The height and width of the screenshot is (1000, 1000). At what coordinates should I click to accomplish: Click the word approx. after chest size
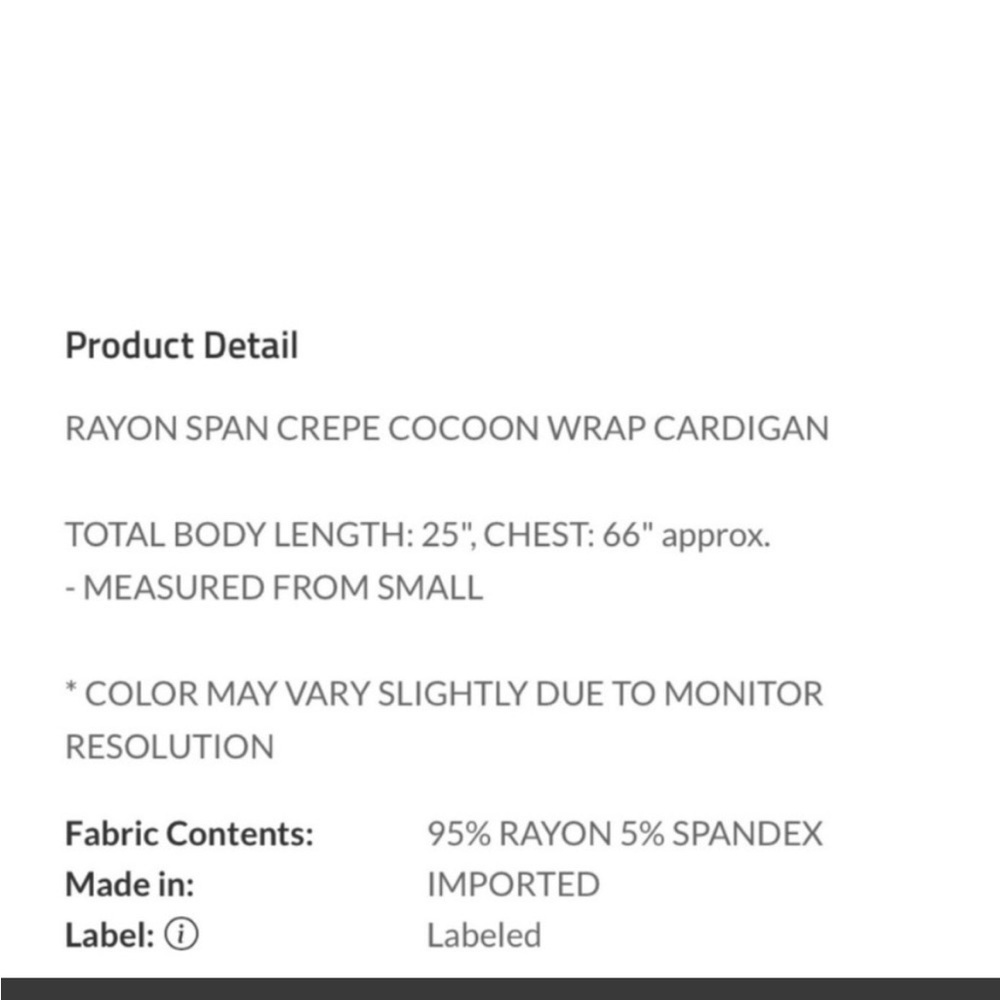coord(716,536)
